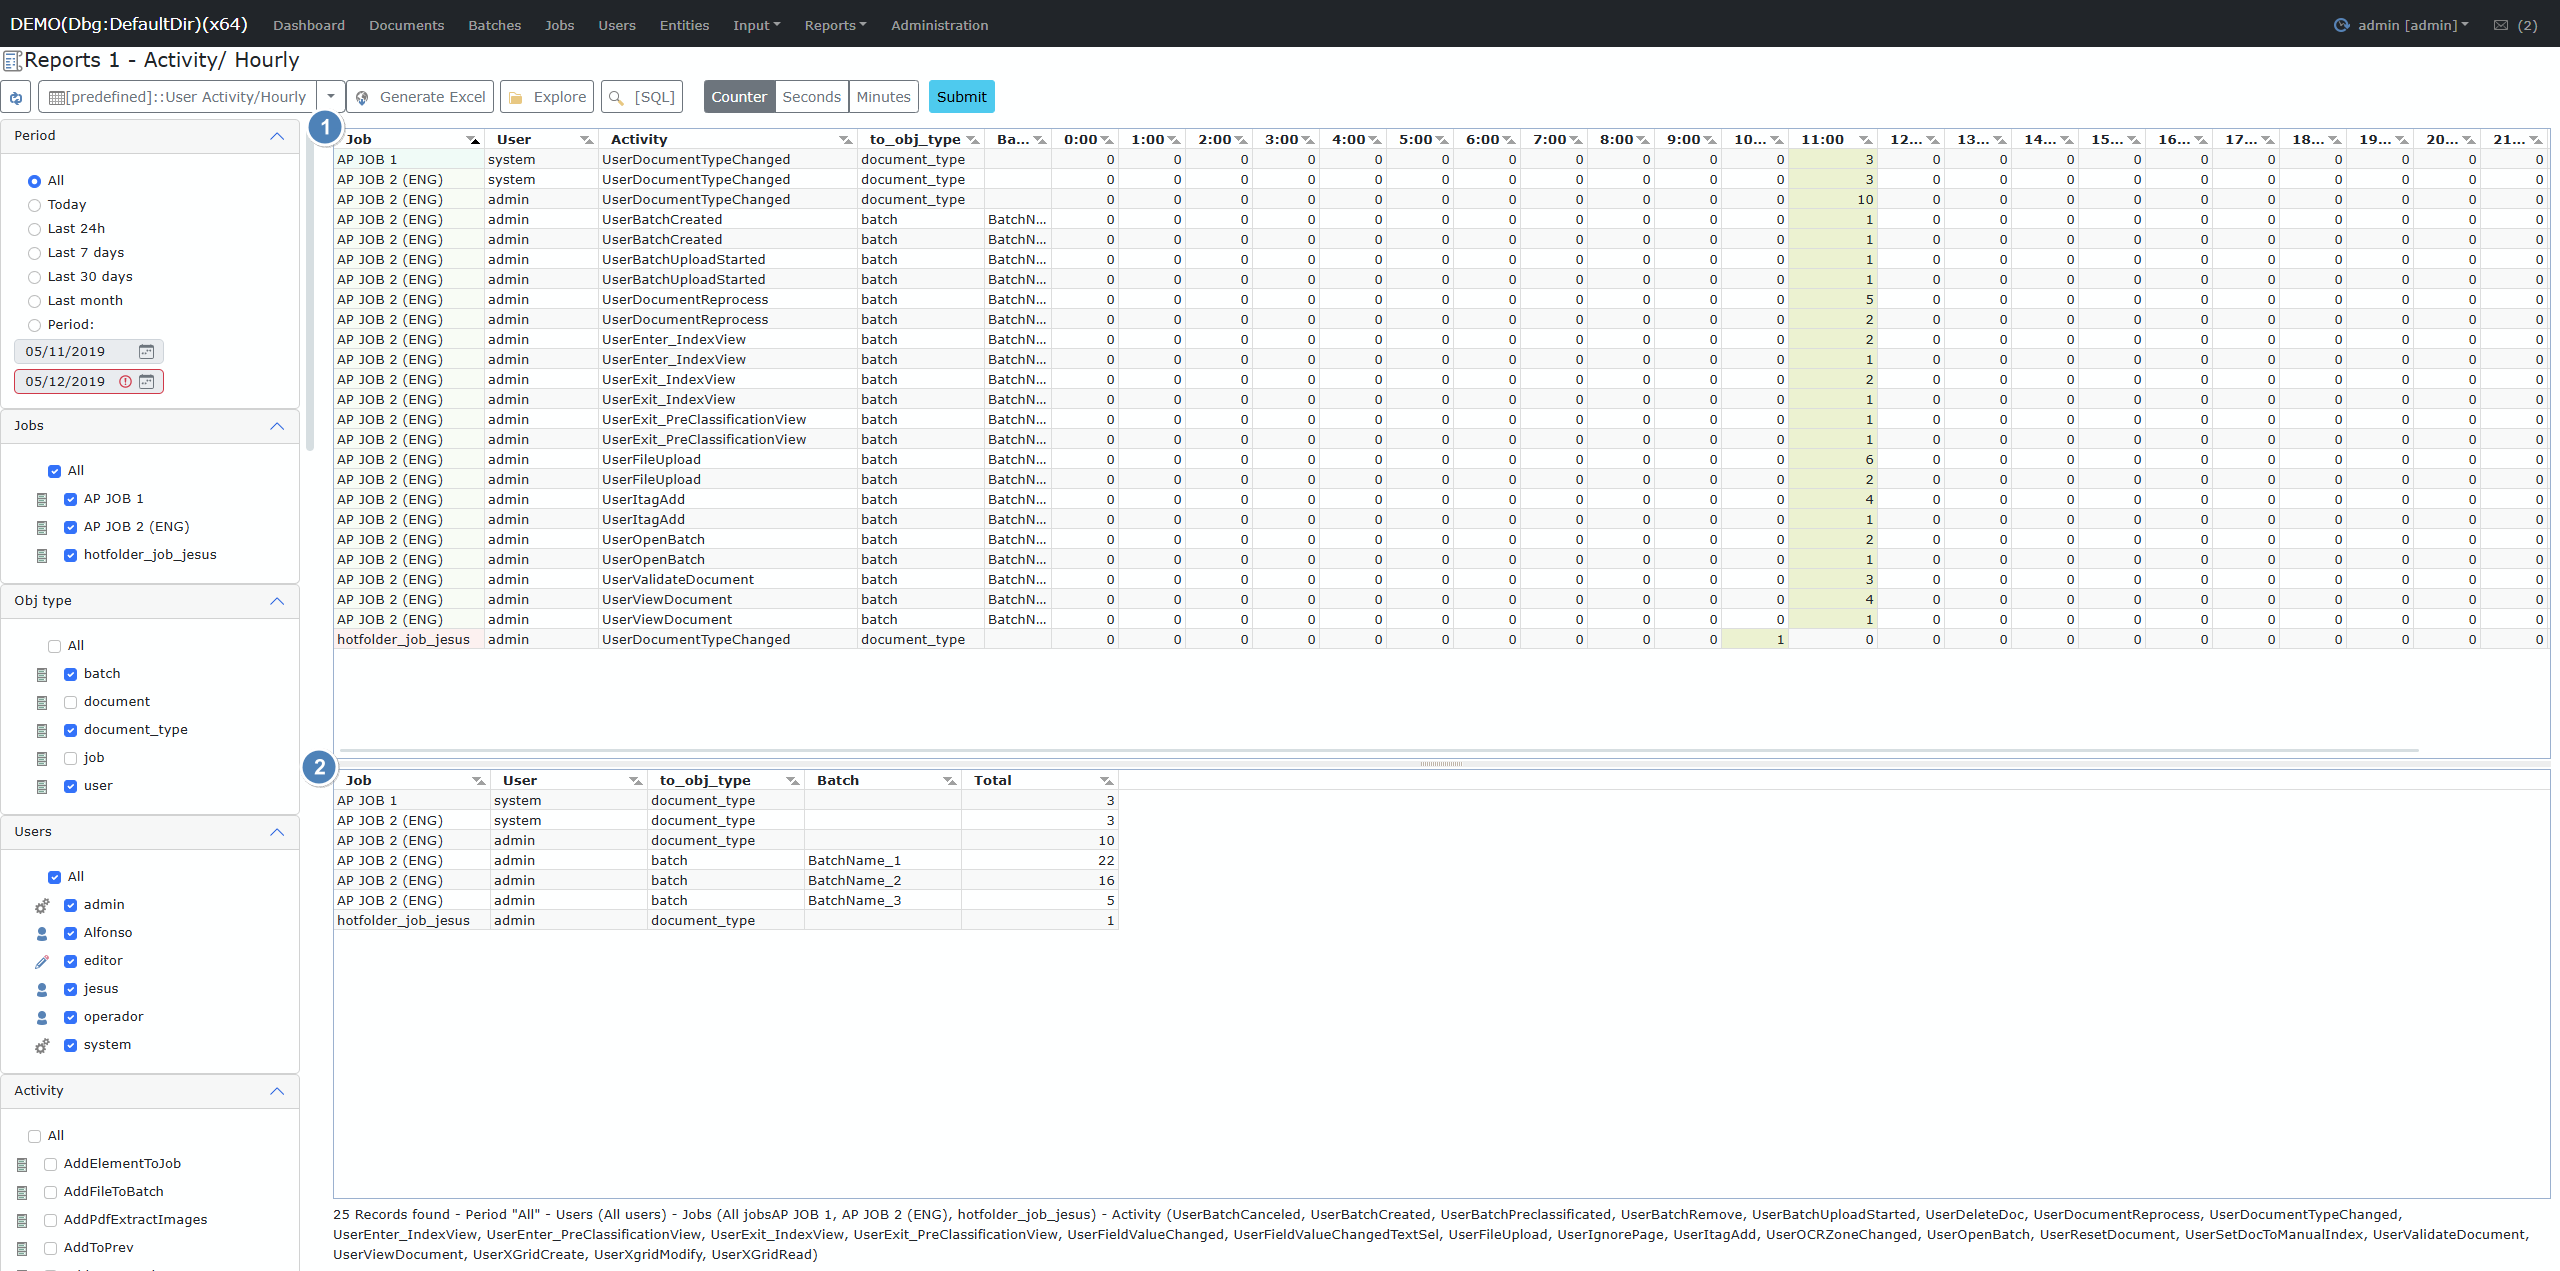Go to the Batches navigation item
Image resolution: width=2560 pixels, height=1271 pixels.
coord(494,25)
